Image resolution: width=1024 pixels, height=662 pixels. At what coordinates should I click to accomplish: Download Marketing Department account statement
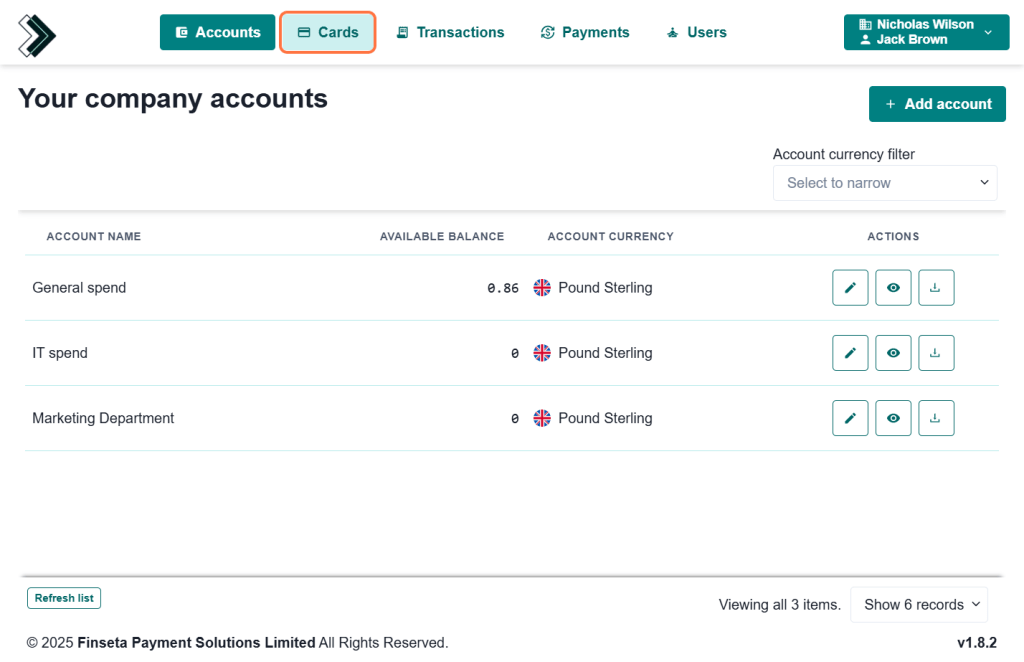(x=936, y=418)
